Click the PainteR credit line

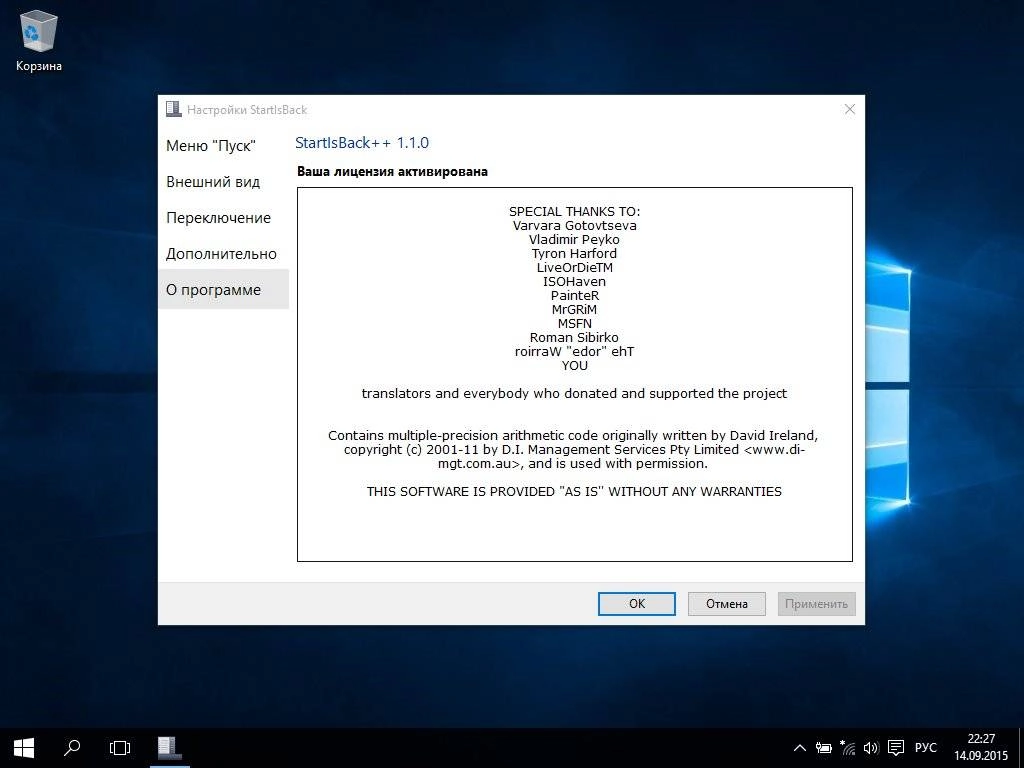[x=575, y=295]
